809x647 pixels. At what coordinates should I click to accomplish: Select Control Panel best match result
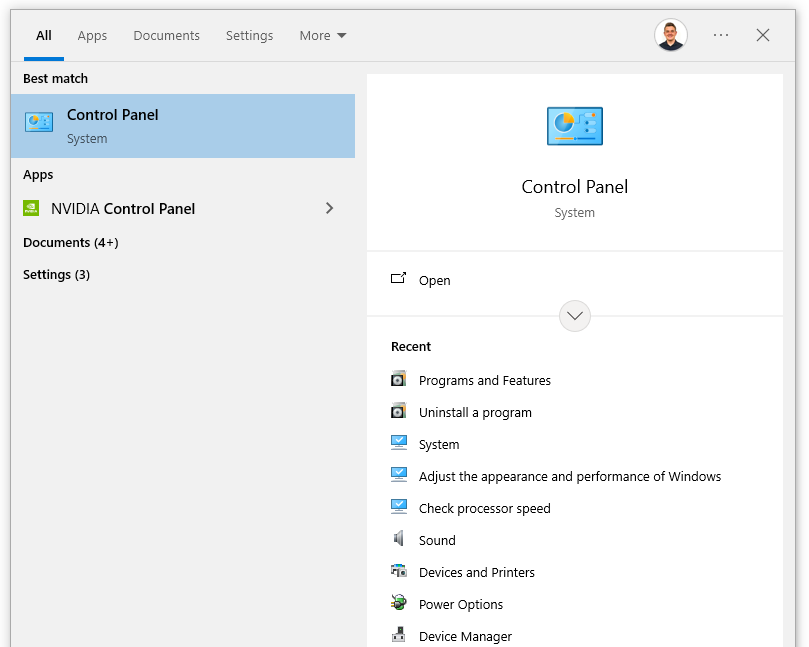point(183,126)
